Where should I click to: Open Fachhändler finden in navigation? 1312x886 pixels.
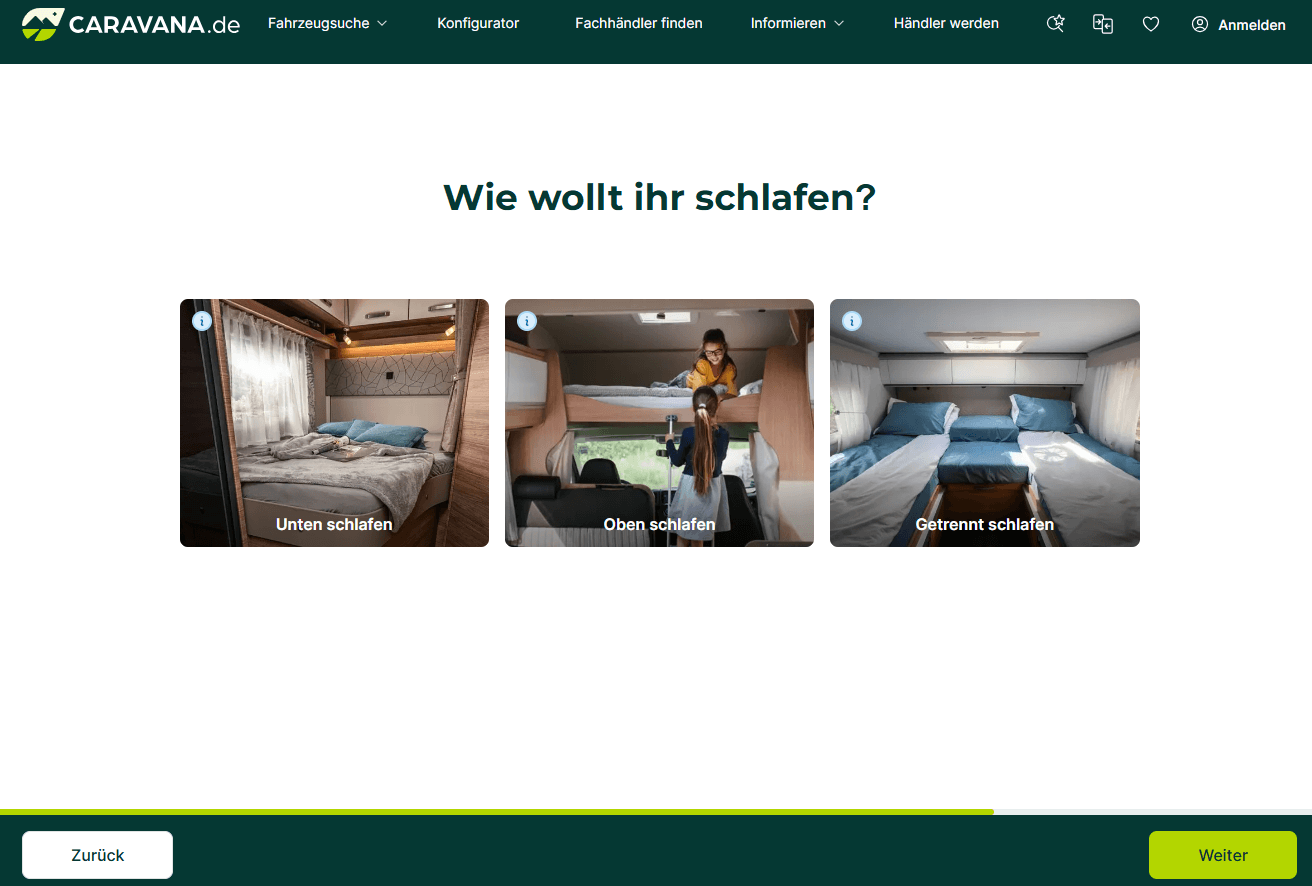point(639,23)
